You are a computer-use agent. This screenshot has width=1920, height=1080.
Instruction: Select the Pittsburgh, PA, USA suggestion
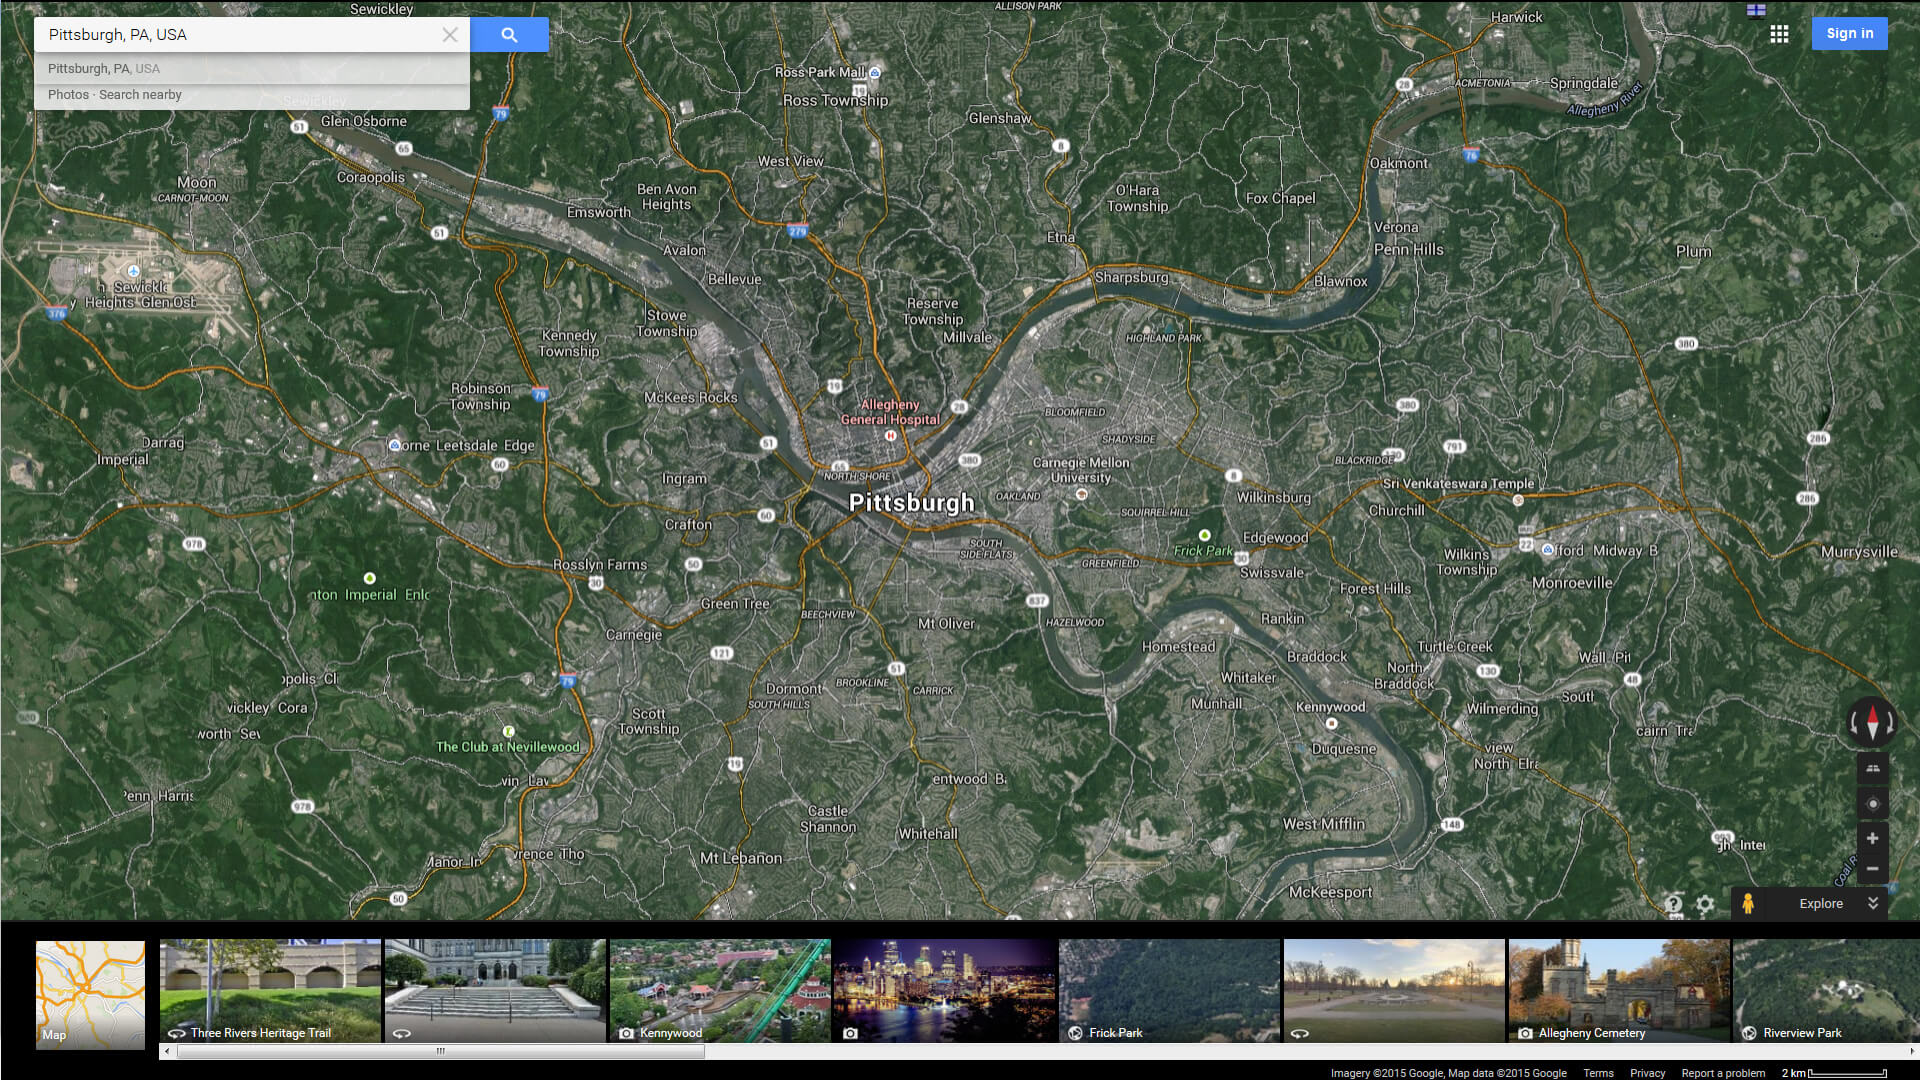click(x=104, y=69)
